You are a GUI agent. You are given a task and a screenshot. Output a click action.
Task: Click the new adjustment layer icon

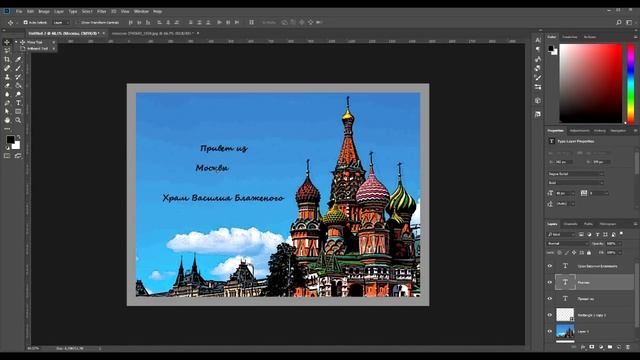(x=601, y=347)
